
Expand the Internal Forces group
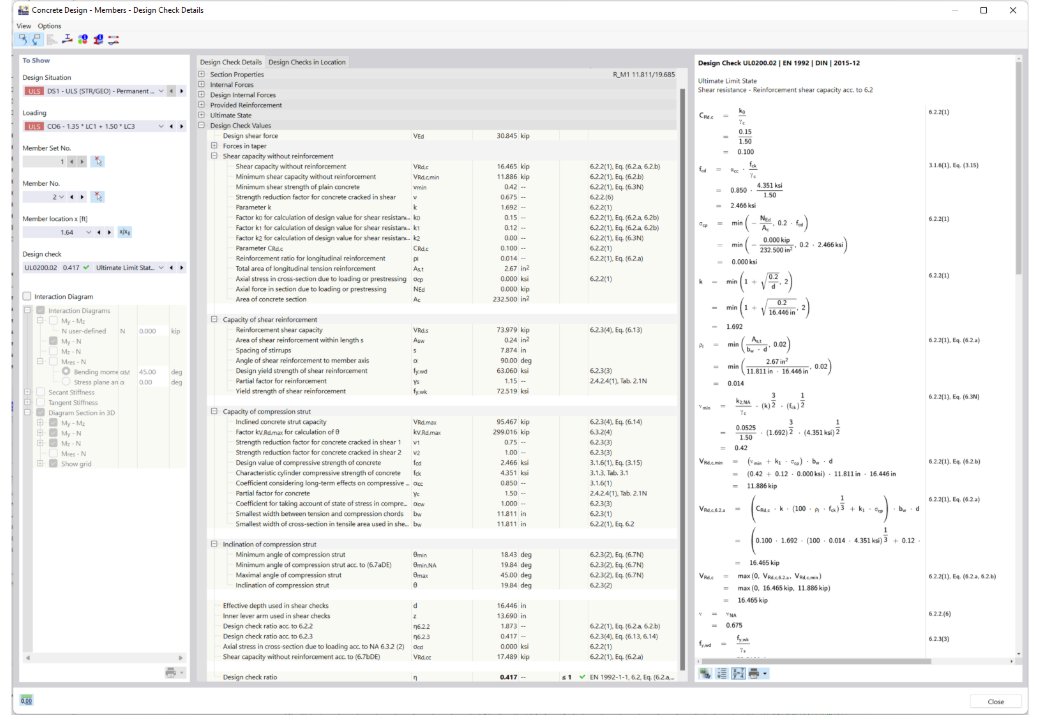pos(202,84)
